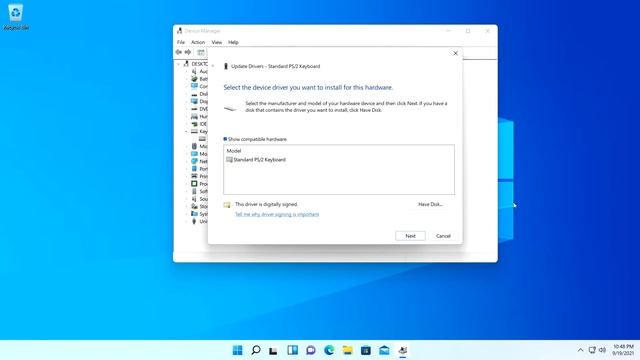
Task: Open the Recycle Bin on desktop
Action: tap(16, 17)
